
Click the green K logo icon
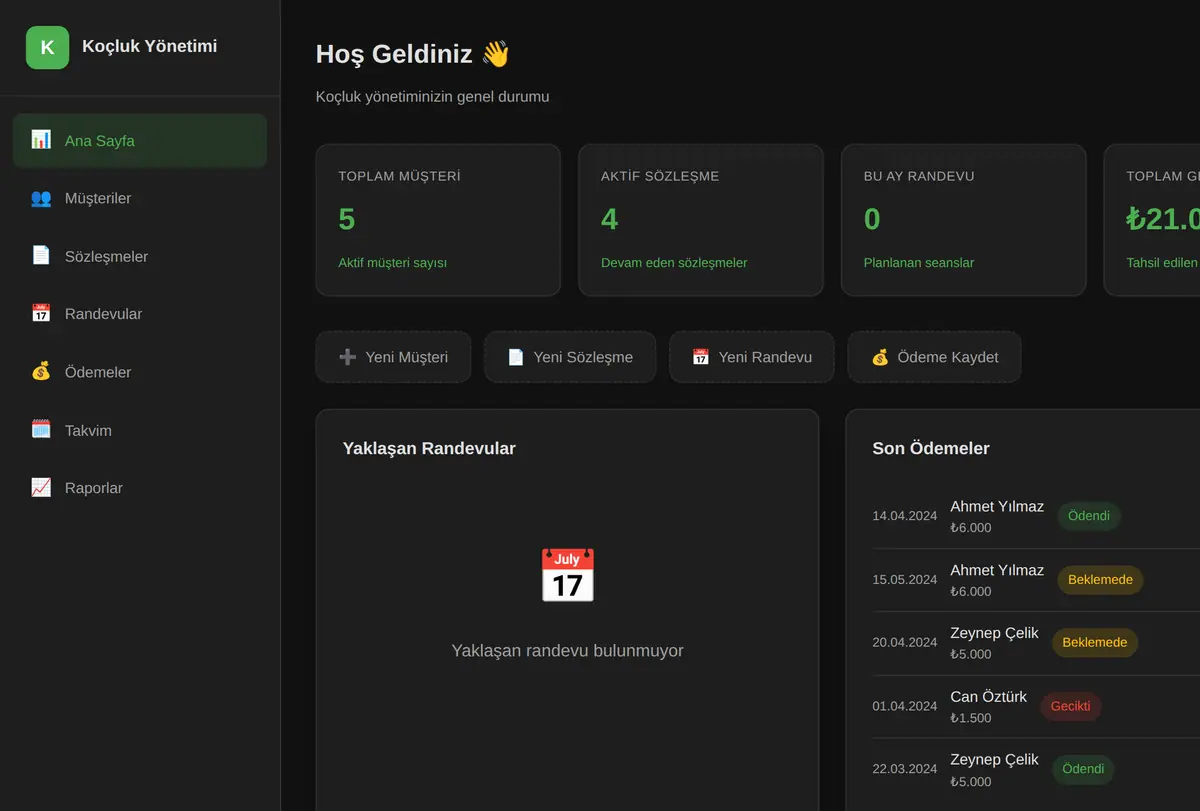47,47
